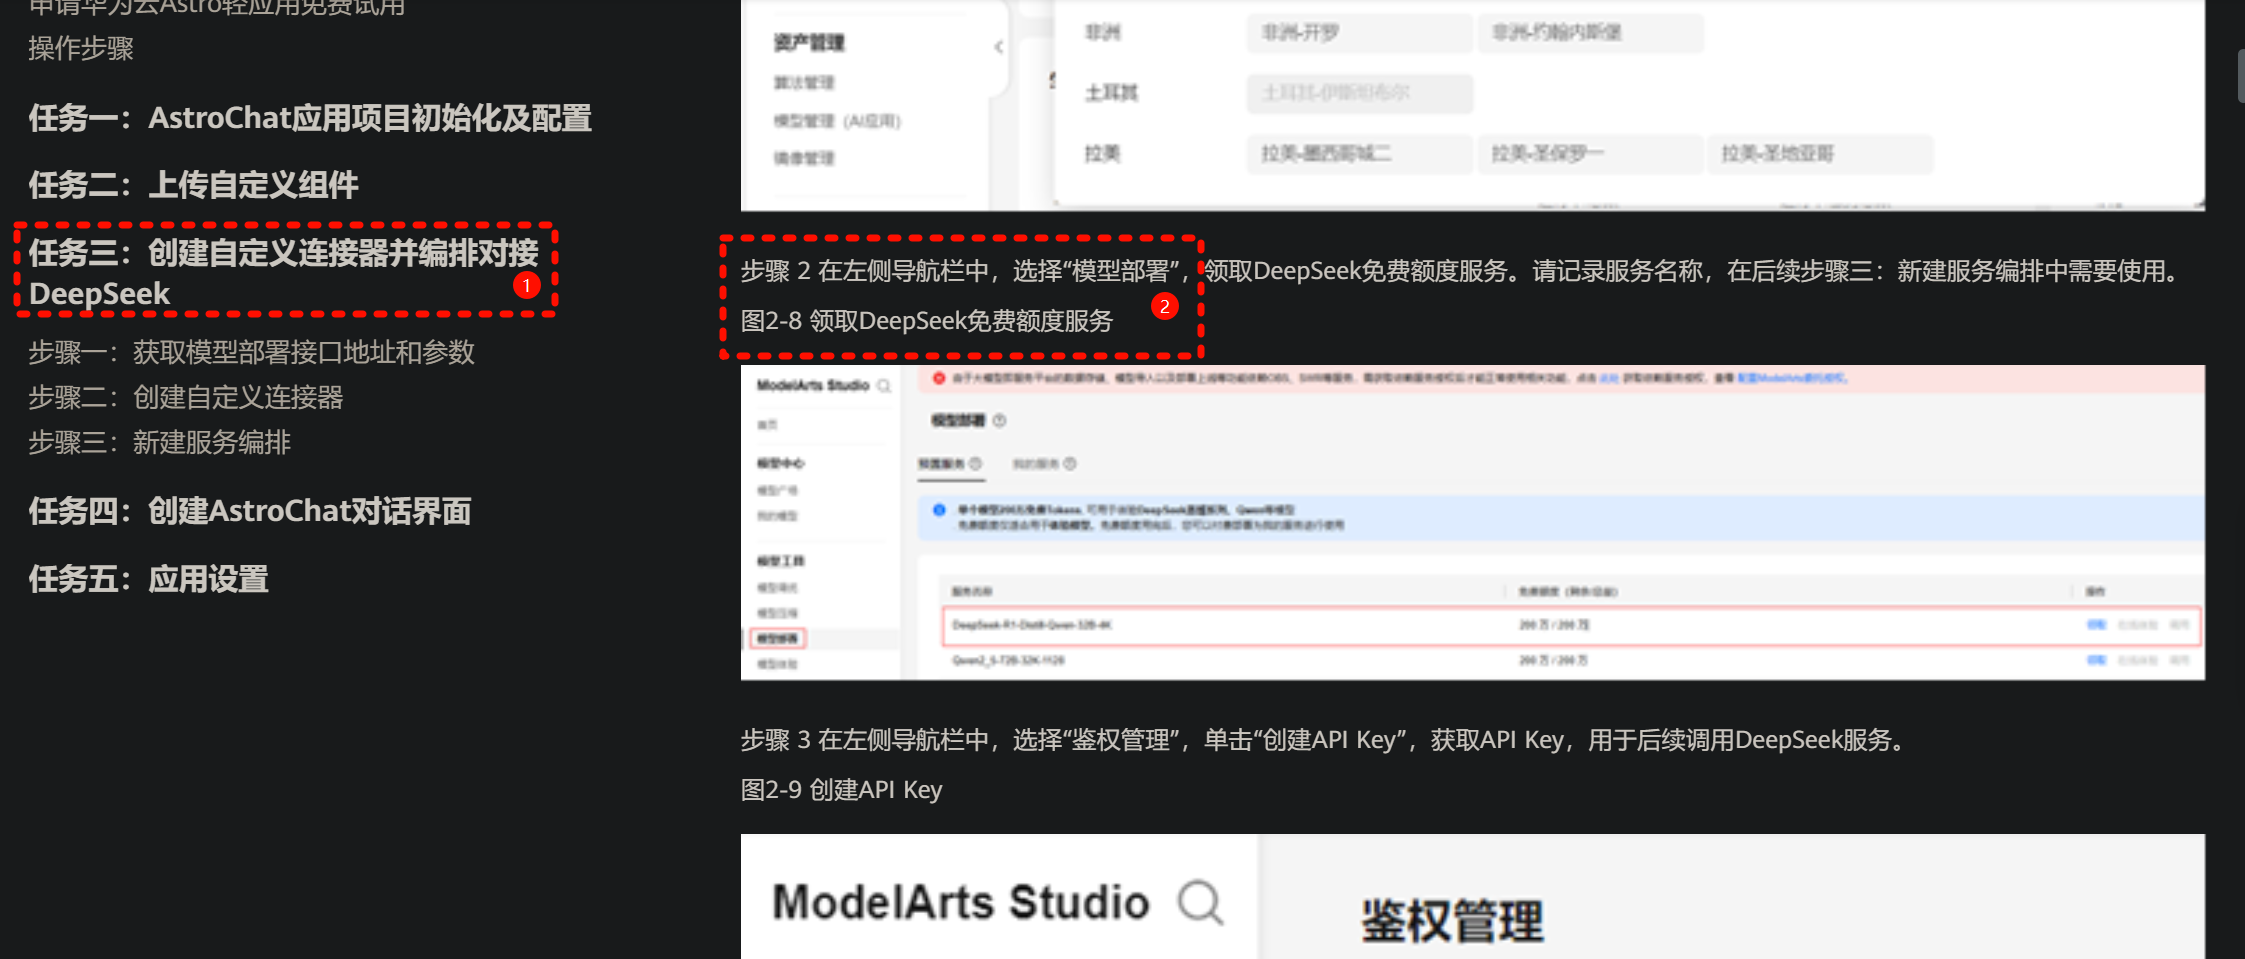Choose the 拉美-圣地亚哥 region chip
This screenshot has height=959, width=2245.
pyautogui.click(x=1820, y=154)
